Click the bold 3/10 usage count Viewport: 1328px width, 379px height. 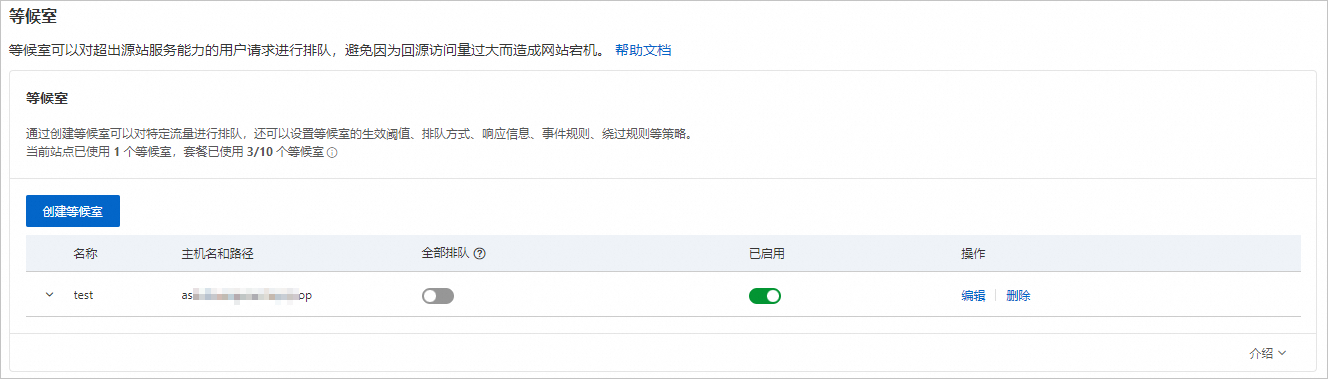click(259, 153)
